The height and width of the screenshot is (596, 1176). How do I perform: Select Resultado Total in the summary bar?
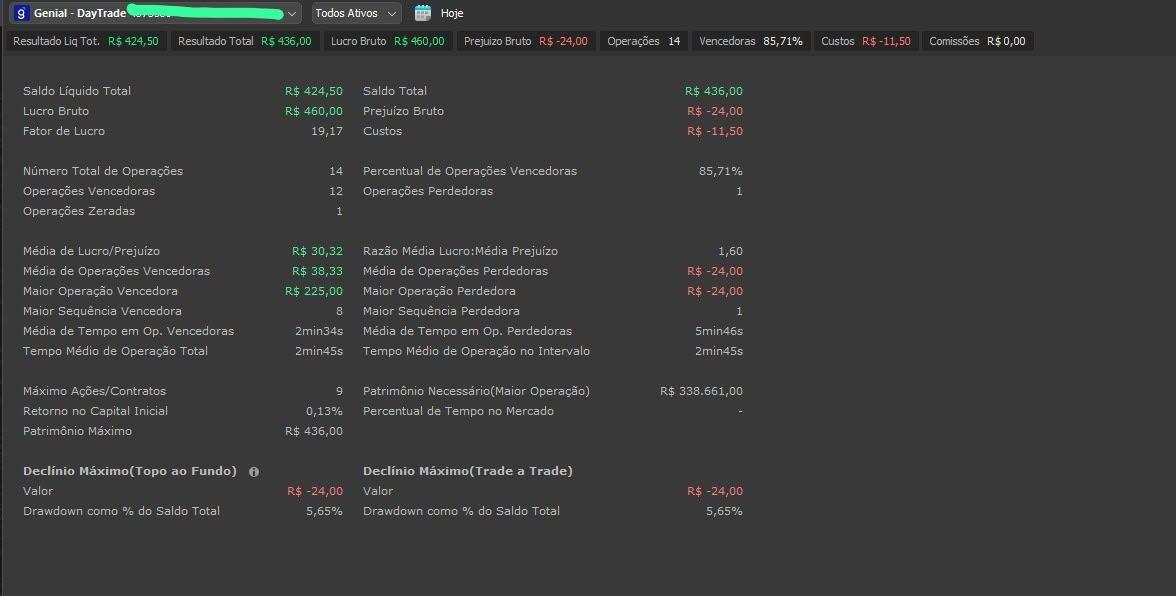pyautogui.click(x=244, y=41)
